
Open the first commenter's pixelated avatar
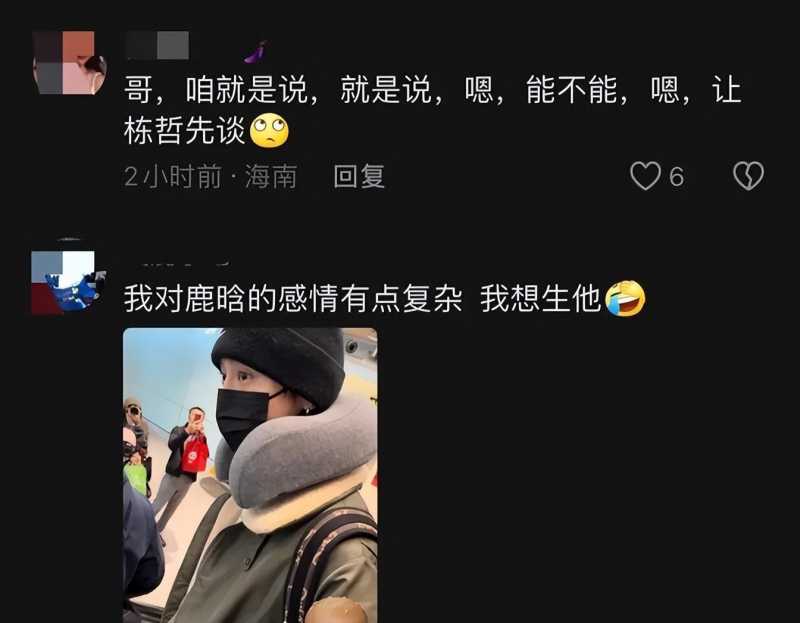tap(69, 63)
